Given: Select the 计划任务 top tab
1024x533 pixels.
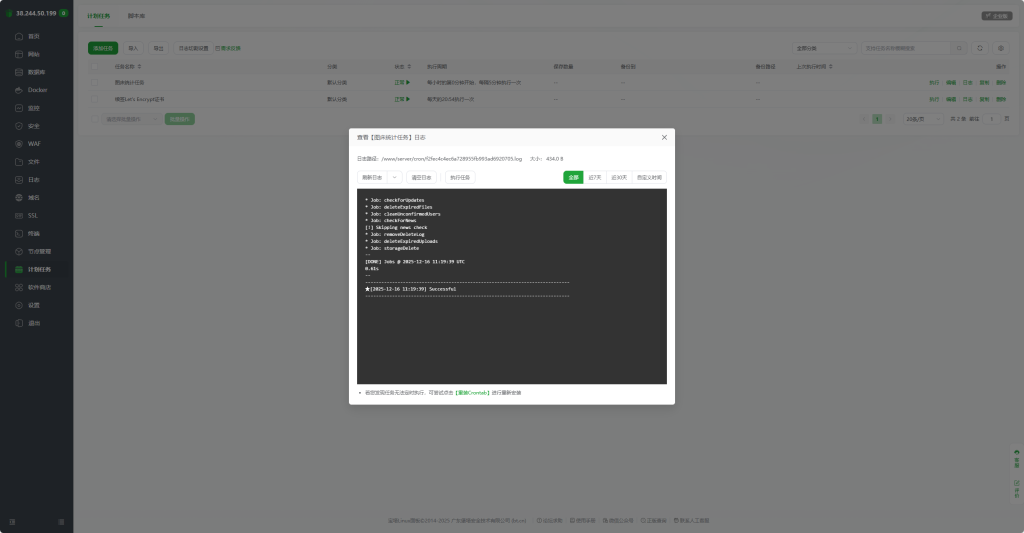Looking at the screenshot, I should coord(99,16).
